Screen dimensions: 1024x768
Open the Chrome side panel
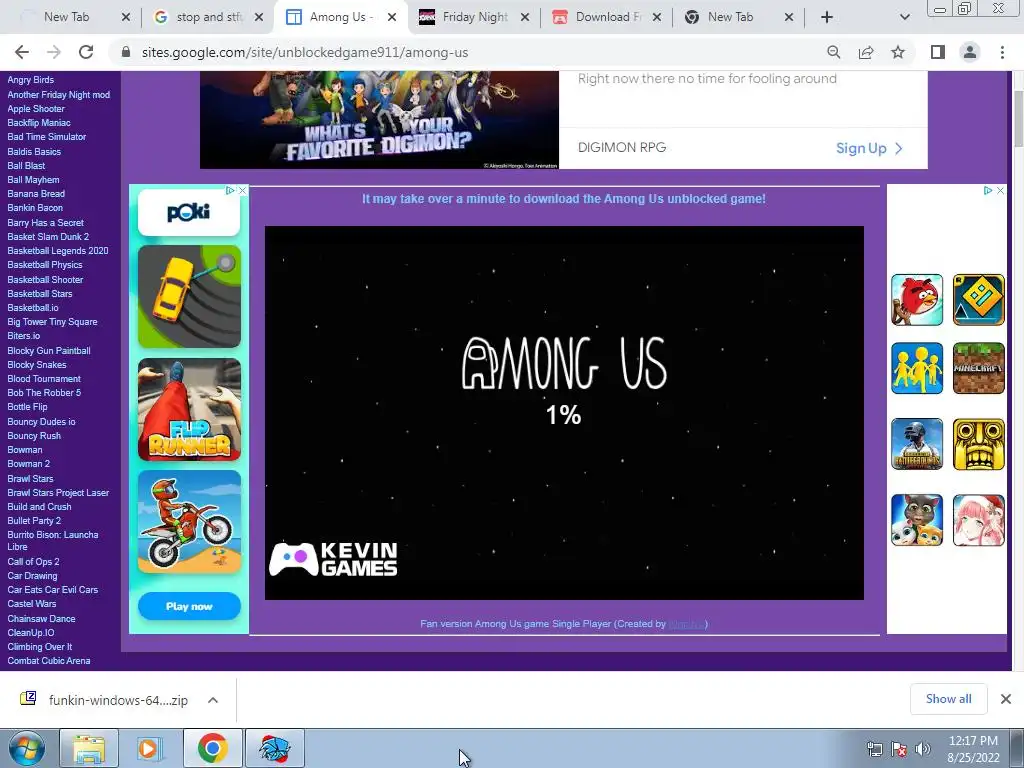tap(938, 52)
